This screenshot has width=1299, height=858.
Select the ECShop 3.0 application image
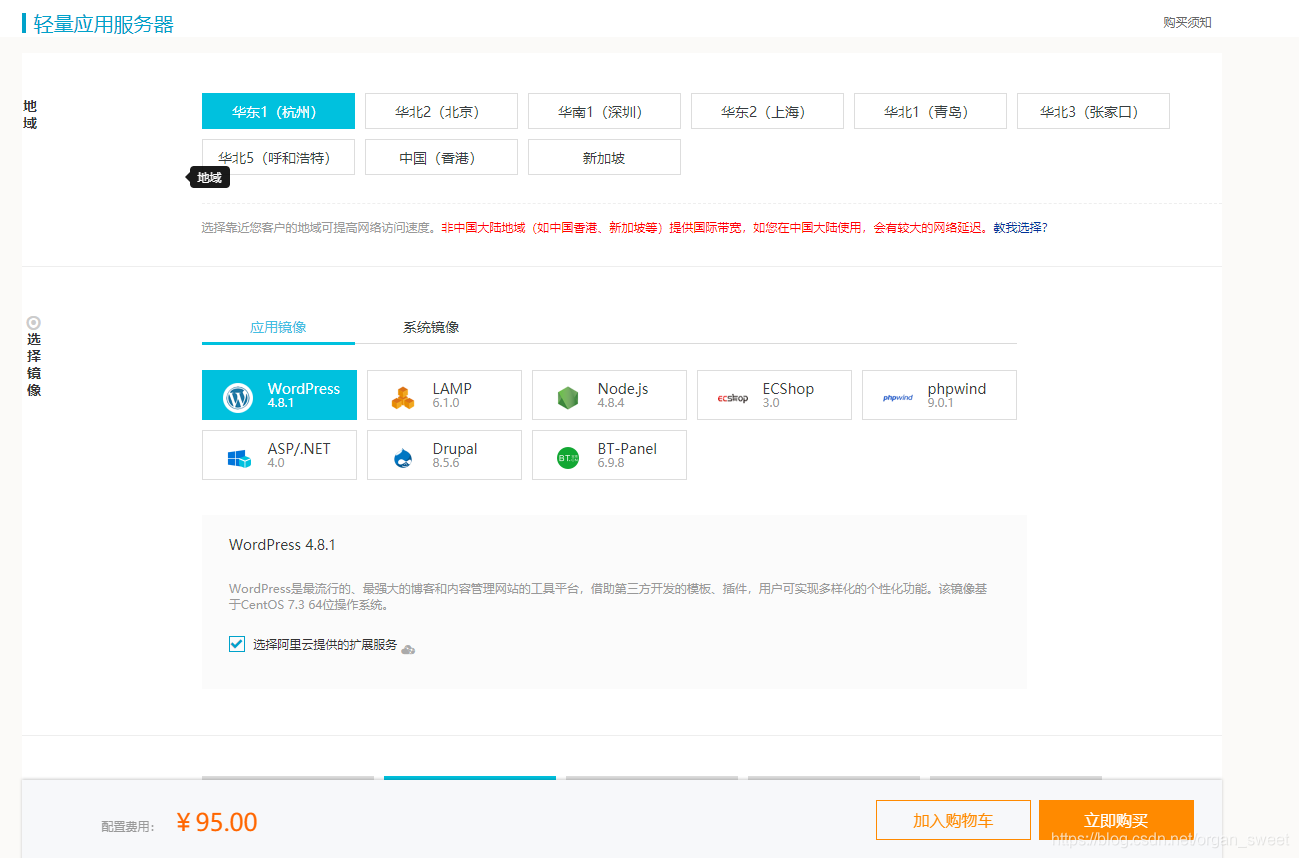773,394
